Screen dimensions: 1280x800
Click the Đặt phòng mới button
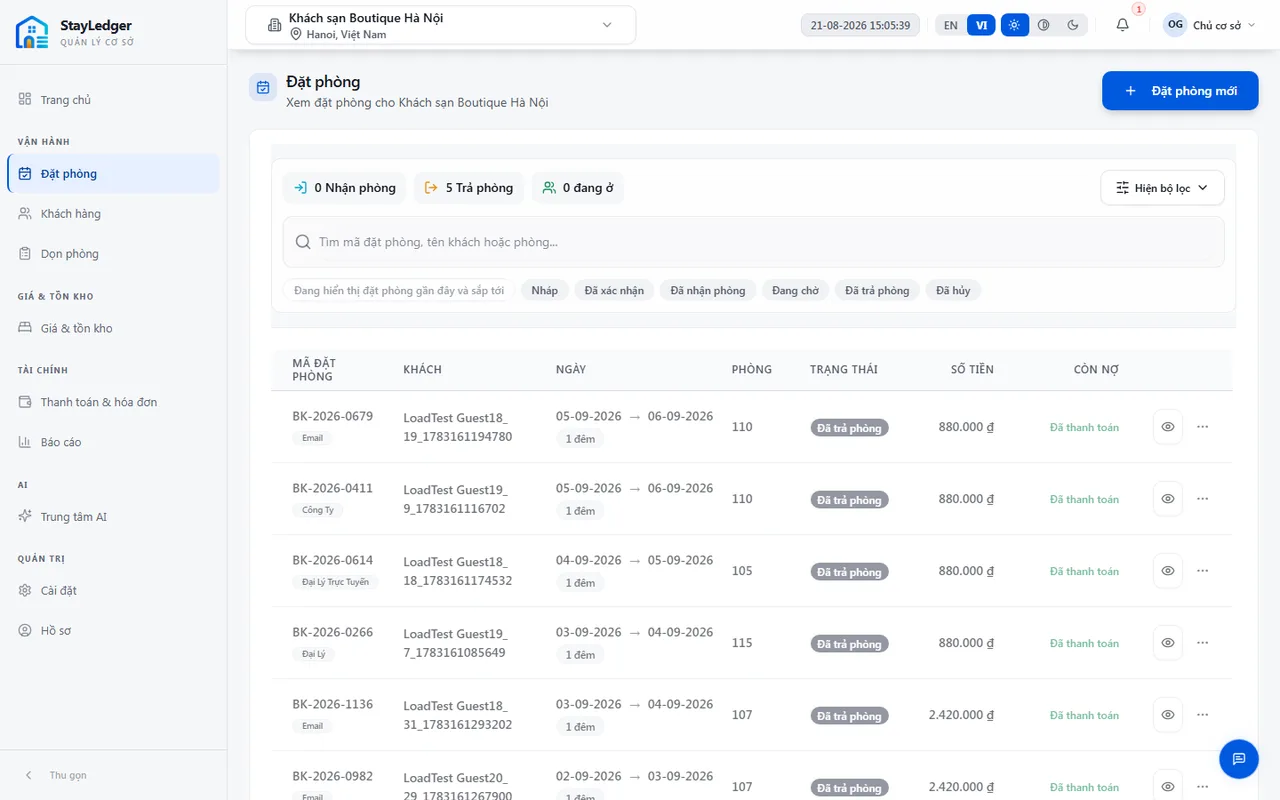(1180, 91)
